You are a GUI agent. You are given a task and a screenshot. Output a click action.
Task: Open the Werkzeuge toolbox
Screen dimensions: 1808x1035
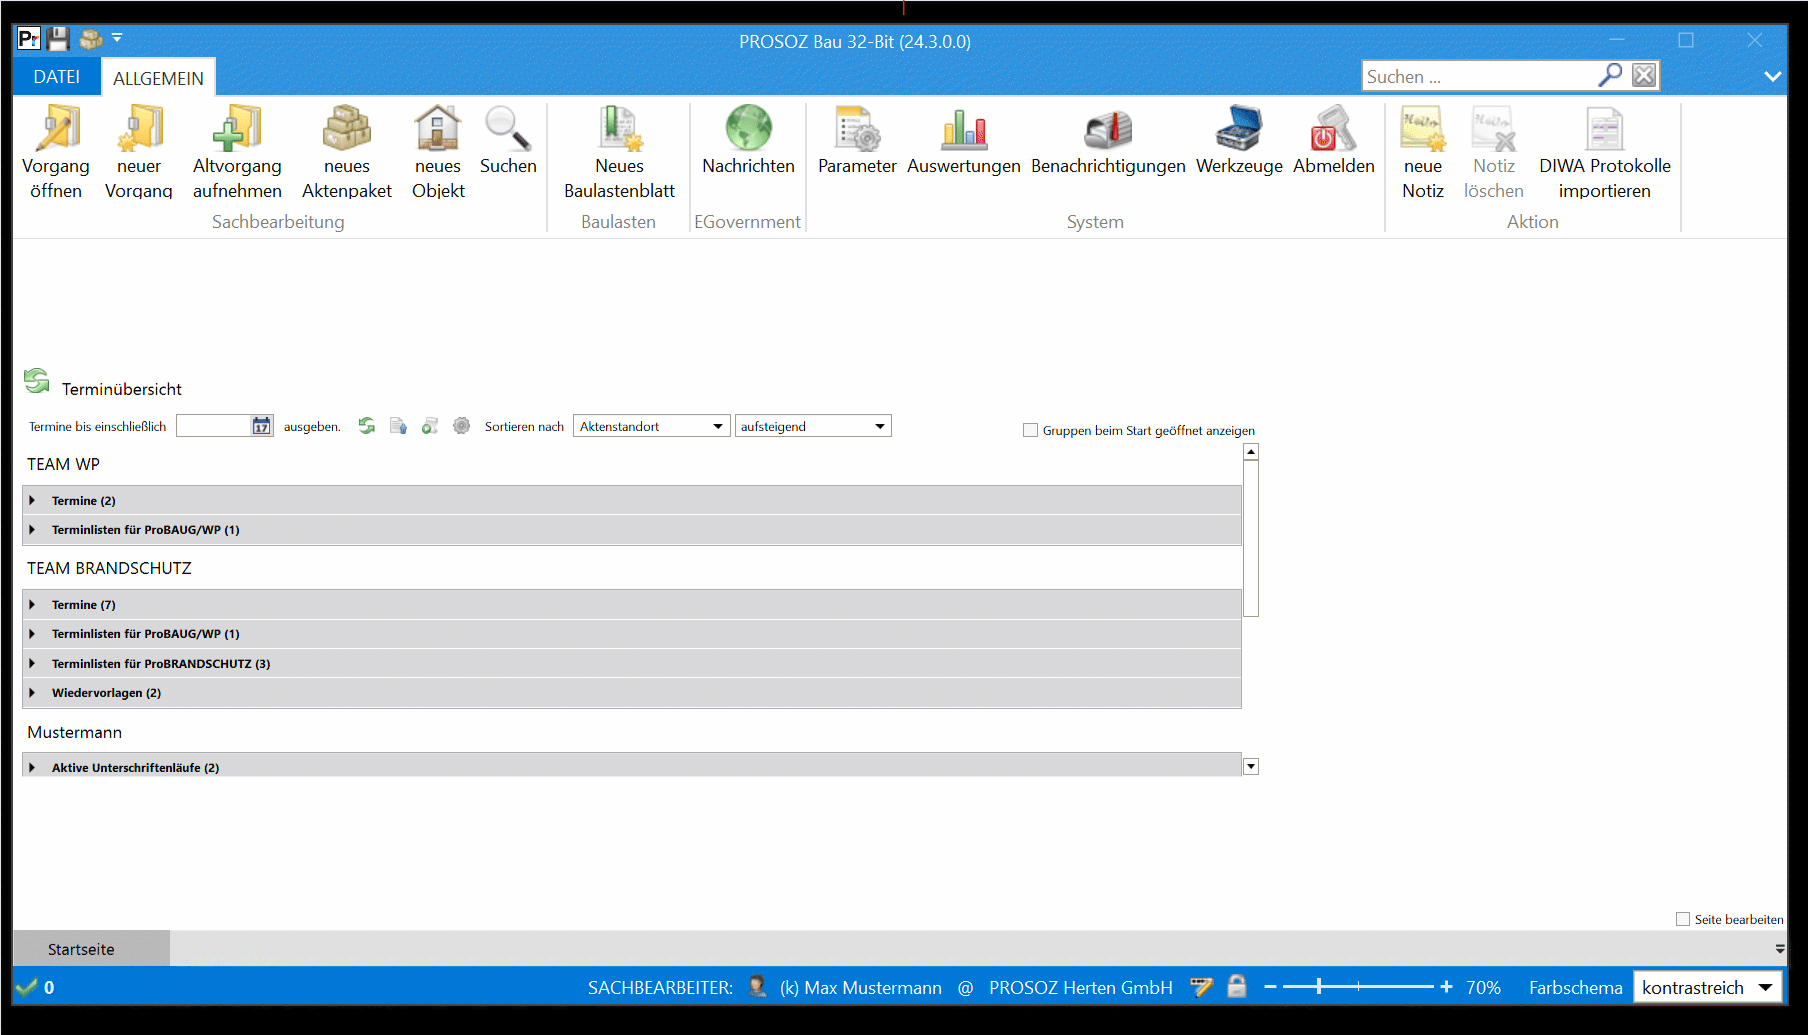[x=1239, y=141]
